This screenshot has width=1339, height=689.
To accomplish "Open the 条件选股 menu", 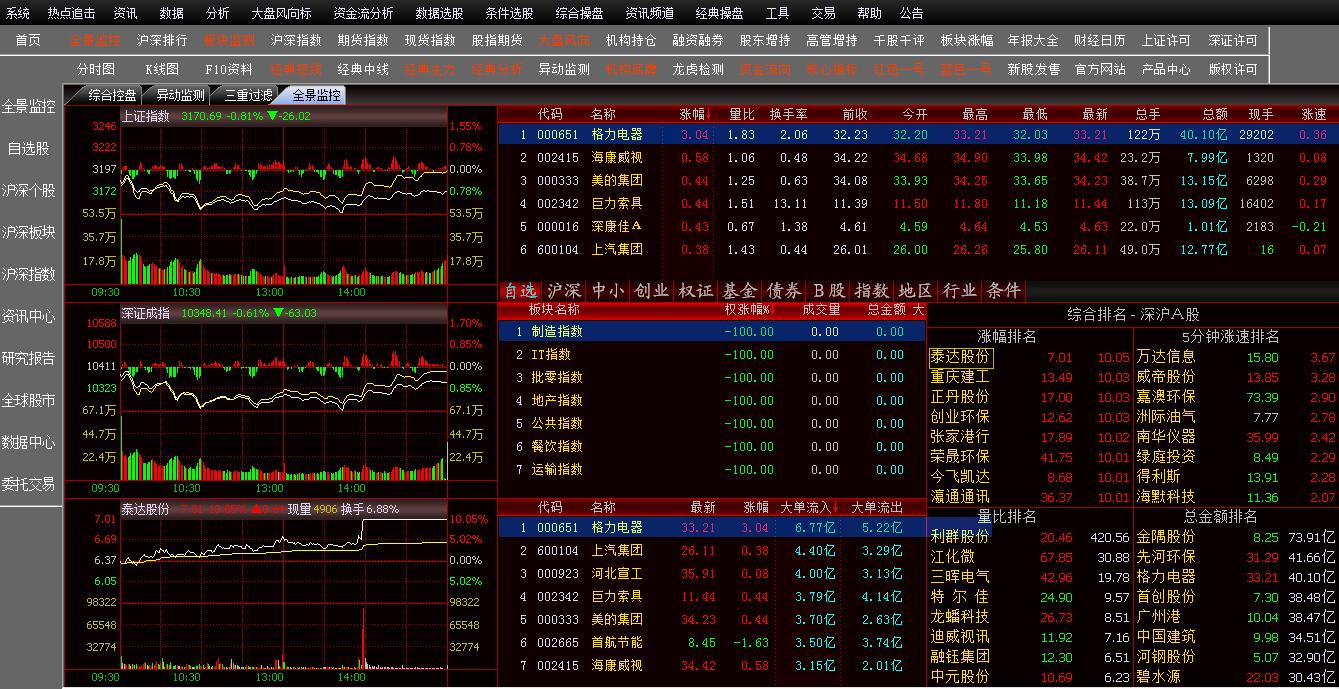I will (509, 13).
